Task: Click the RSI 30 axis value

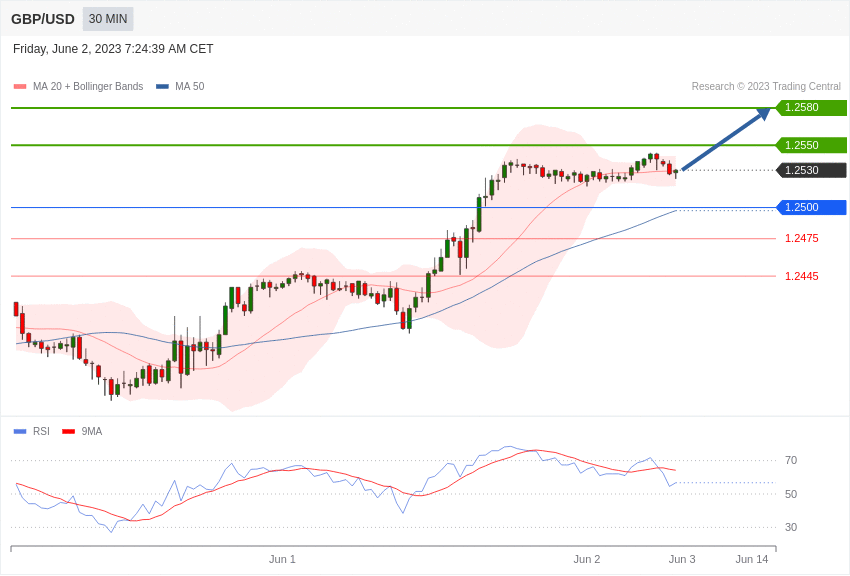Action: 791,527
